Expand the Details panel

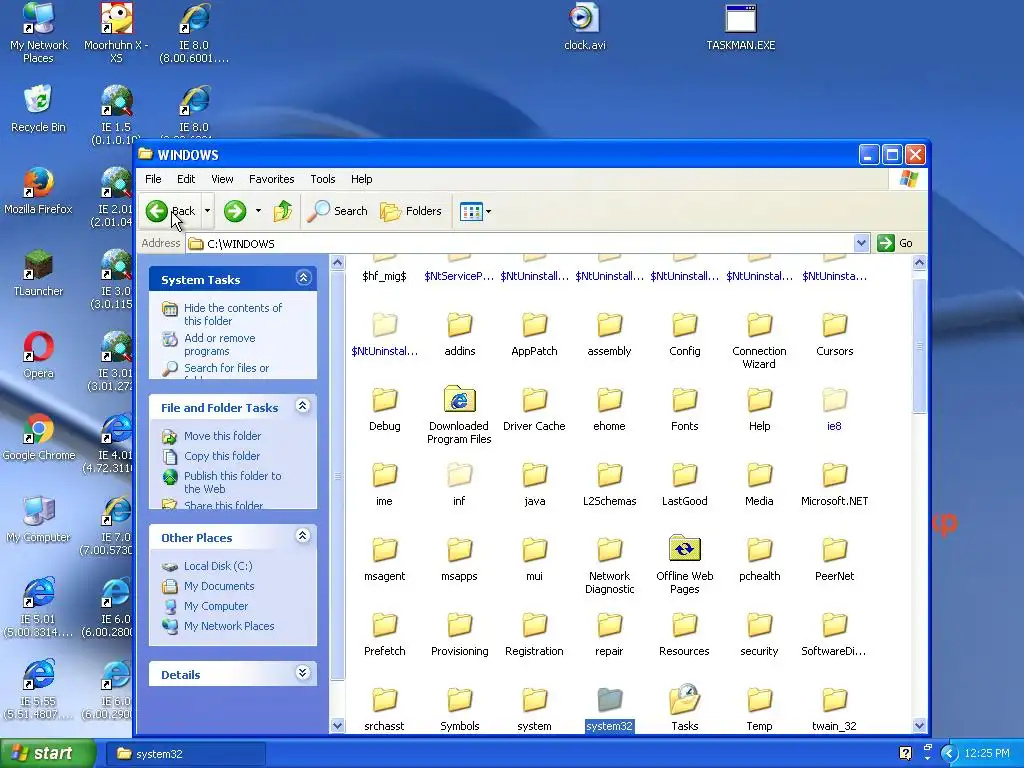pos(303,673)
